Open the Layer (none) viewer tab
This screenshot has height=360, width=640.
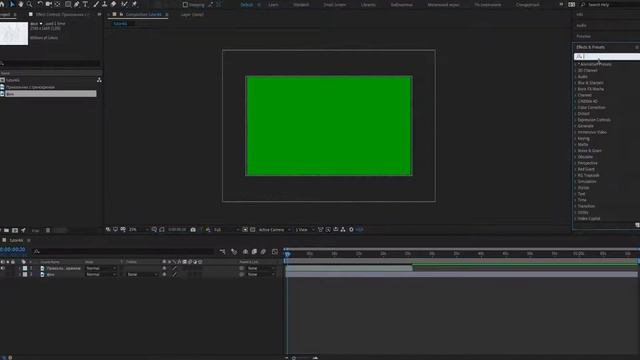point(192,14)
